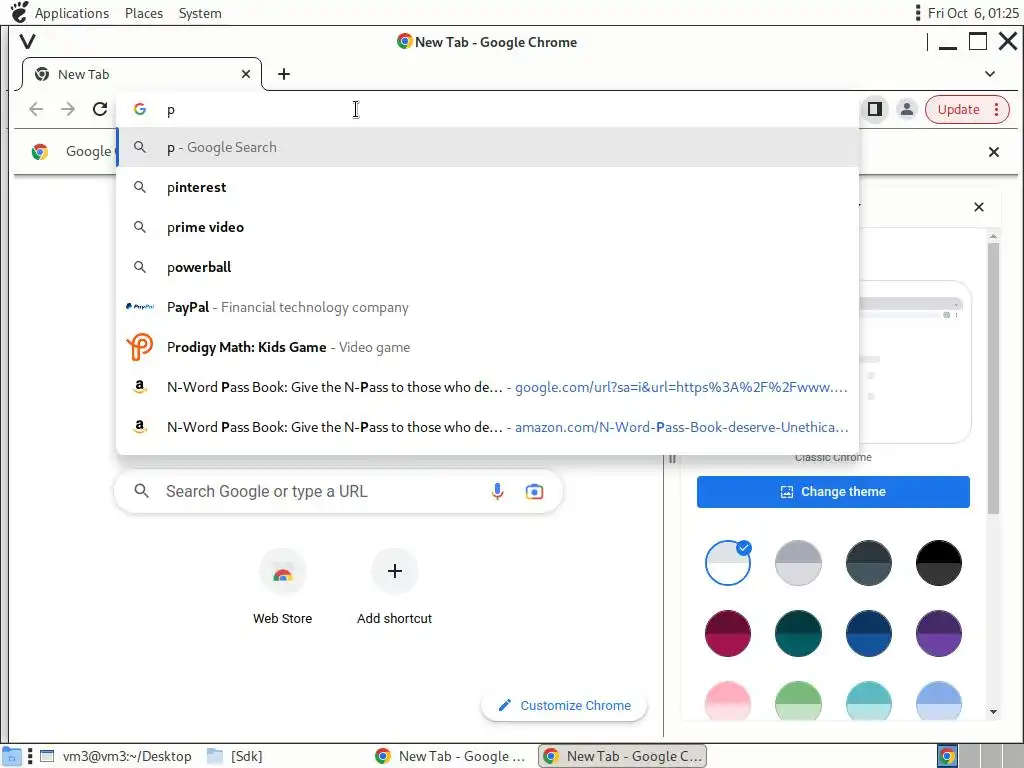The height and width of the screenshot is (768, 1024).
Task: Select the PayPal suggestion
Action: click(487, 307)
